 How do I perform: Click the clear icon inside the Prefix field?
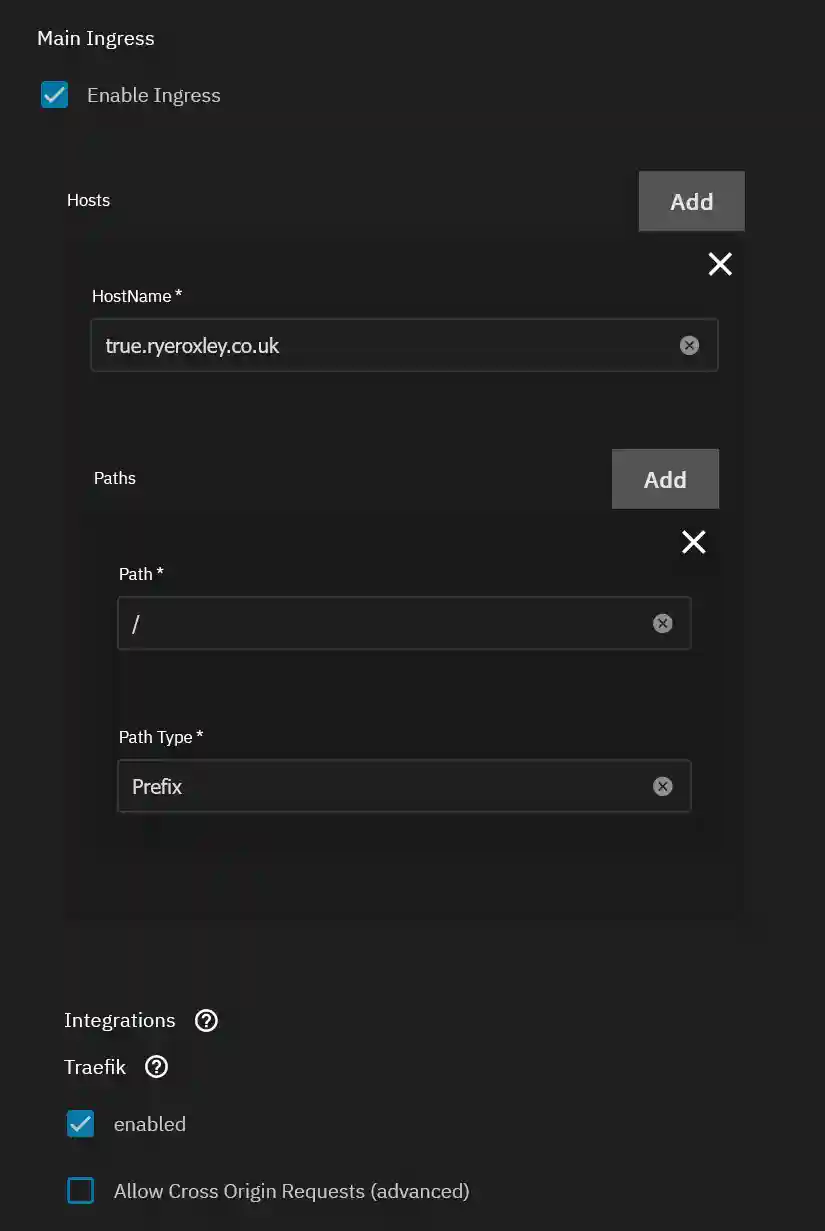[662, 786]
